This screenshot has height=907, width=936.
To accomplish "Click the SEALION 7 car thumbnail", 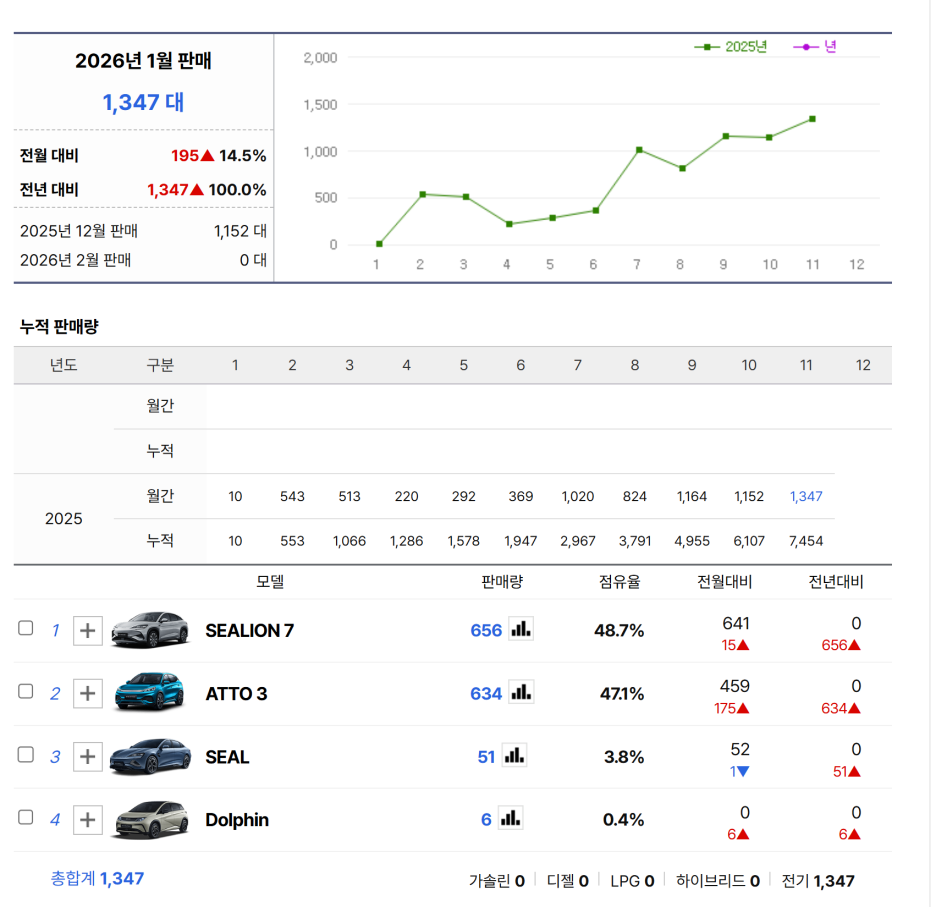I will (x=150, y=629).
